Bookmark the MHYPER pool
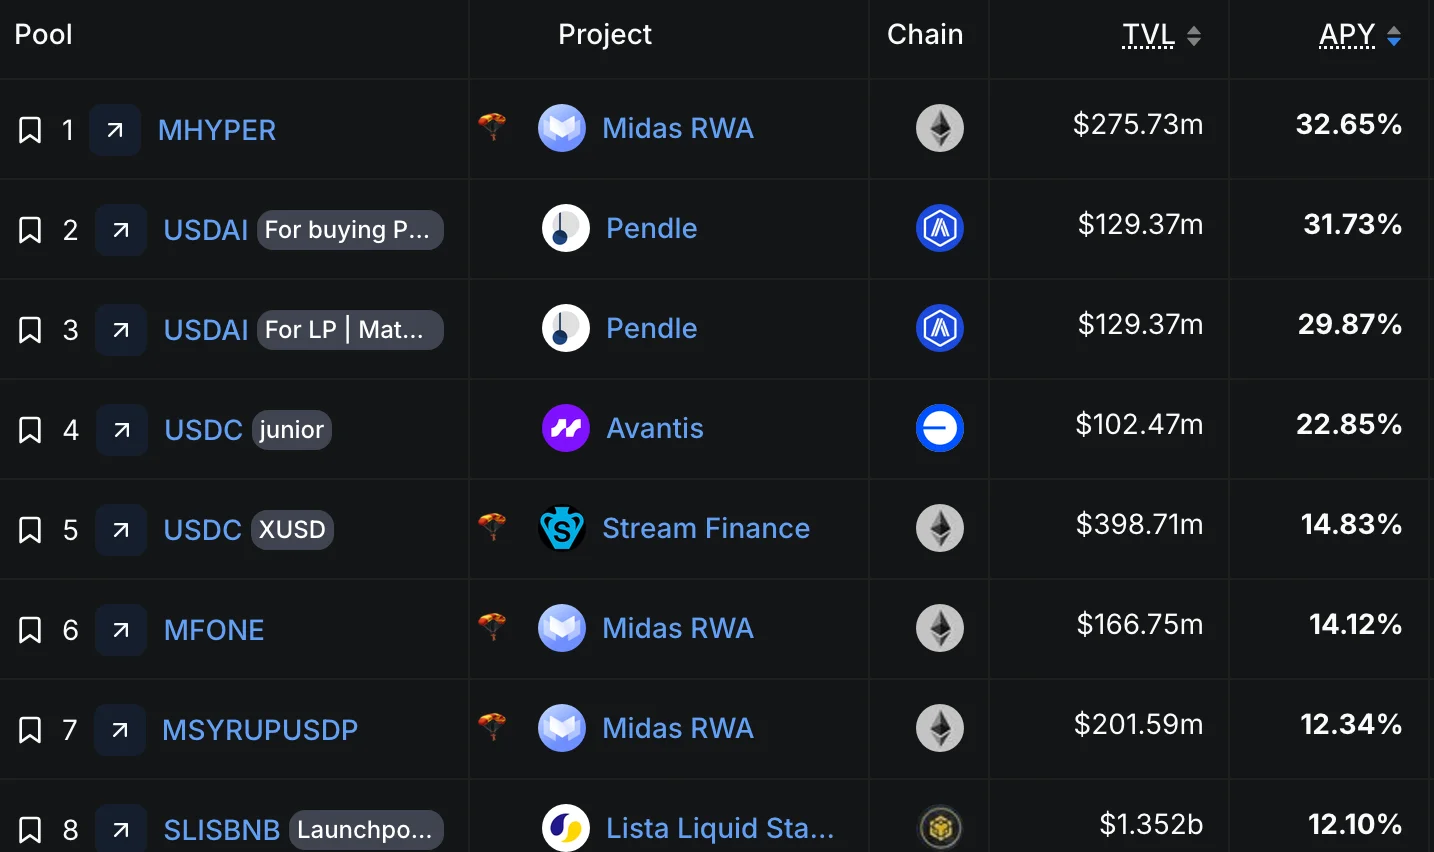The width and height of the screenshot is (1434, 852). (x=30, y=130)
